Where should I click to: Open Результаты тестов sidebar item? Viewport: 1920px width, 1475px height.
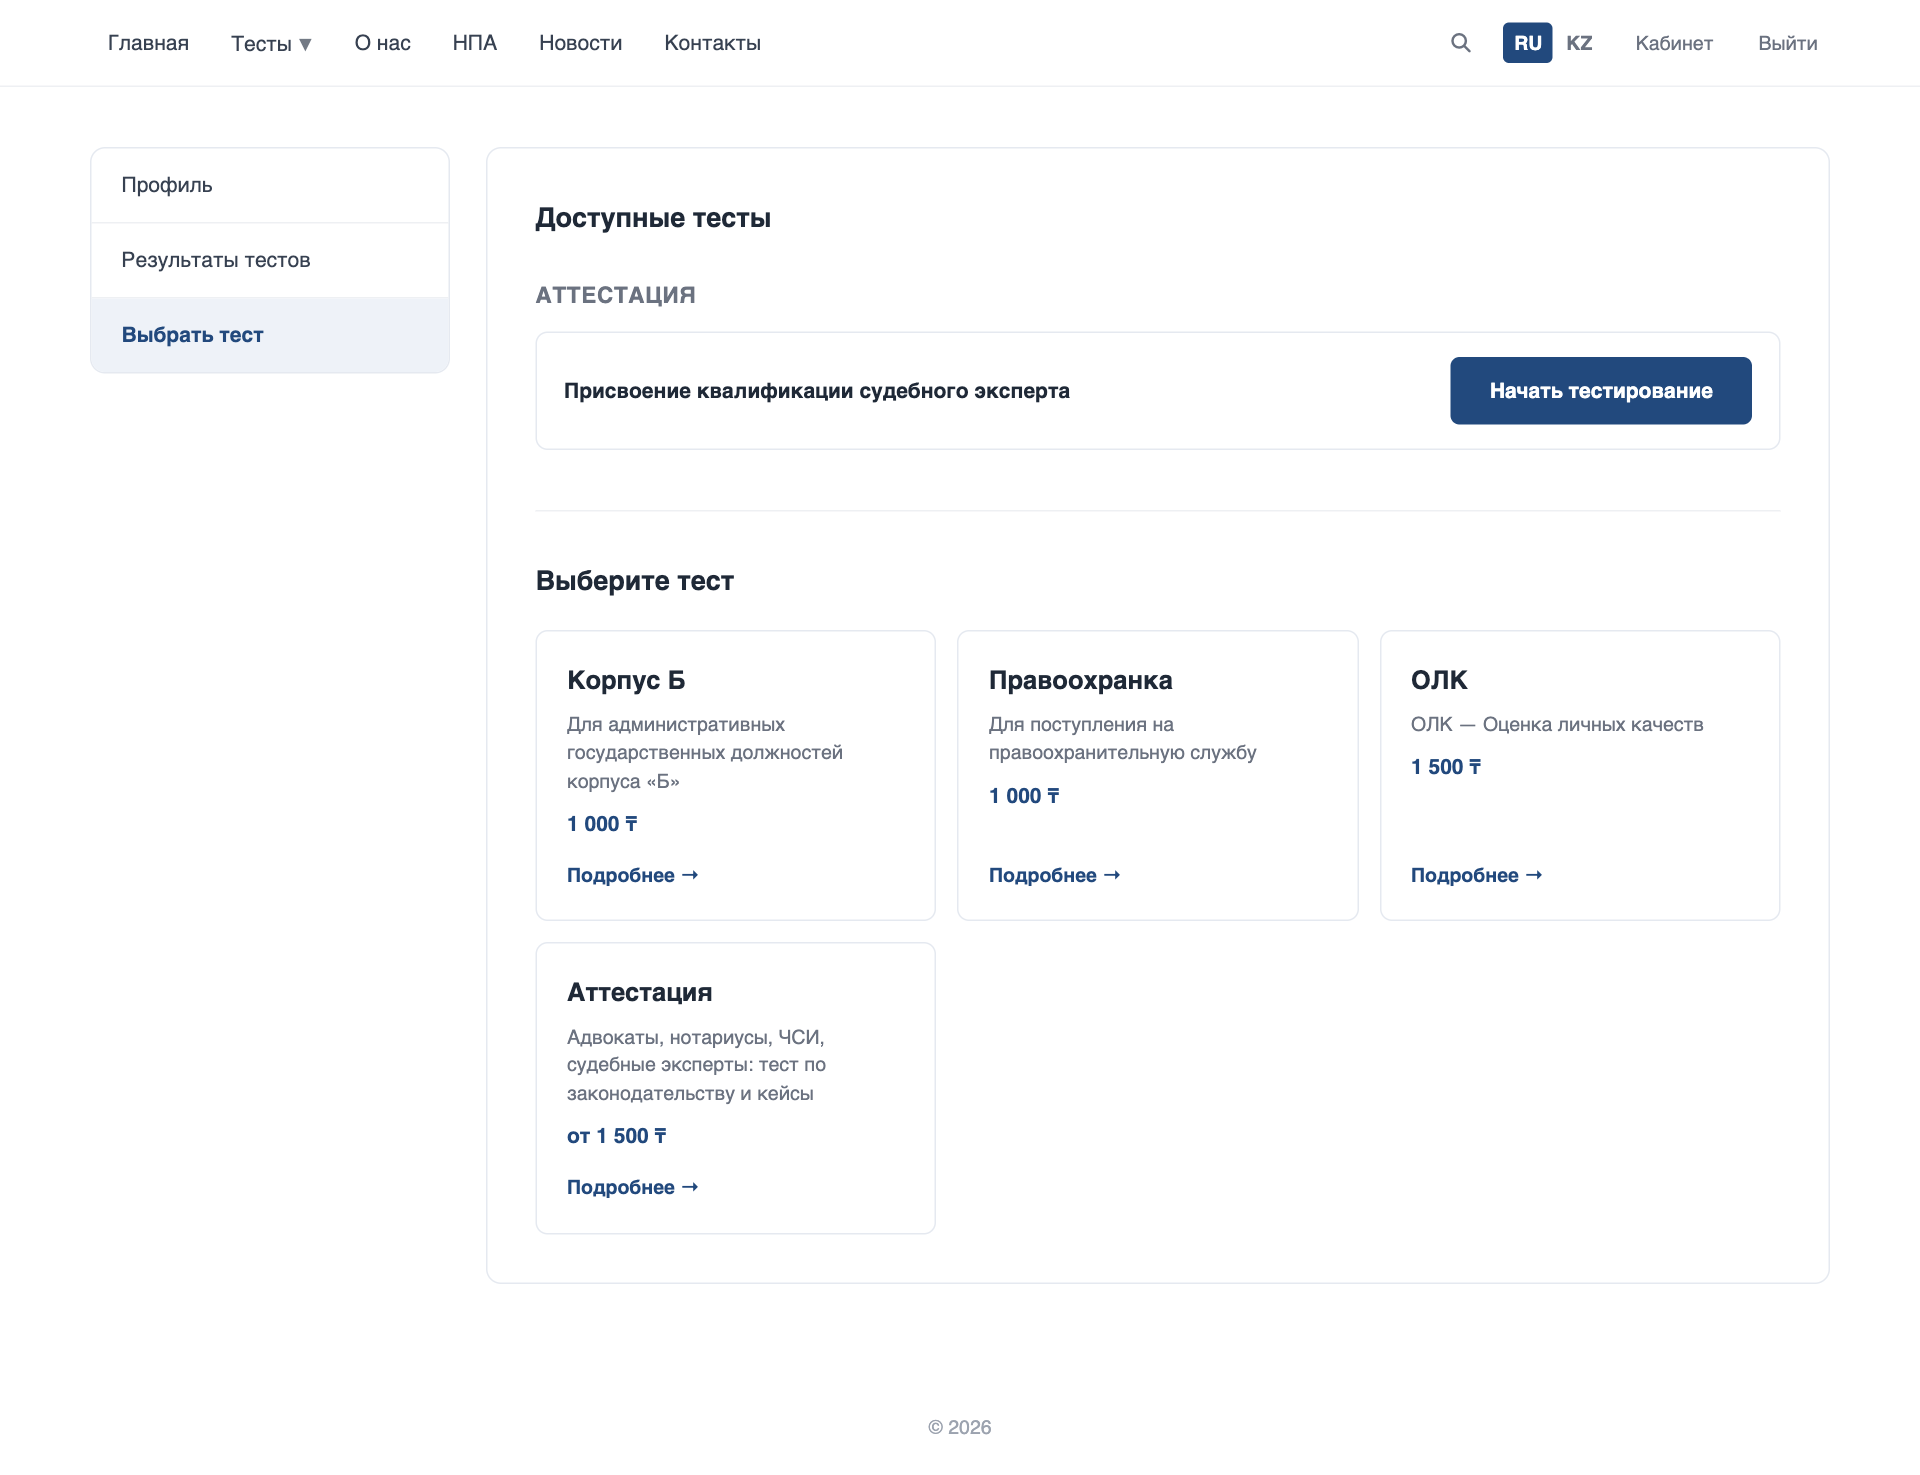pyautogui.click(x=270, y=260)
